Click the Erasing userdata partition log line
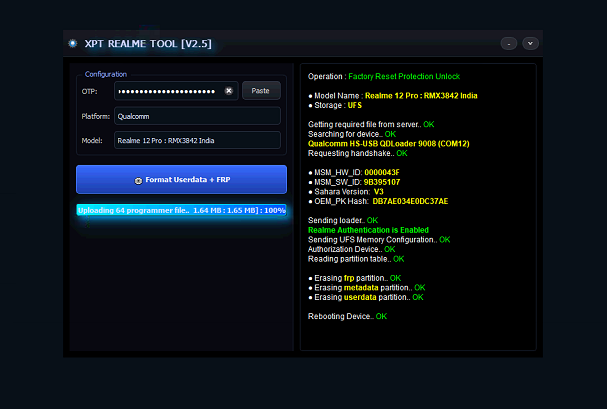The width and height of the screenshot is (607, 409). click(x=366, y=297)
